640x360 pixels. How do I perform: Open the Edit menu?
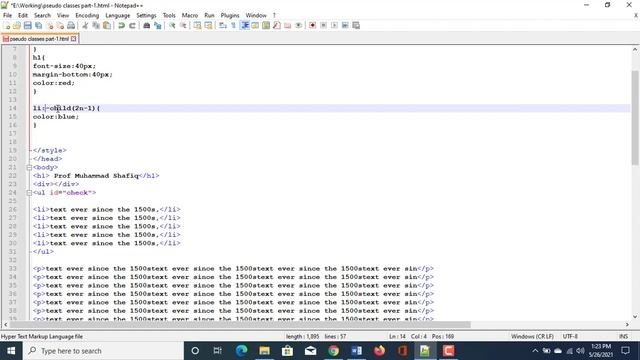click(23, 15)
